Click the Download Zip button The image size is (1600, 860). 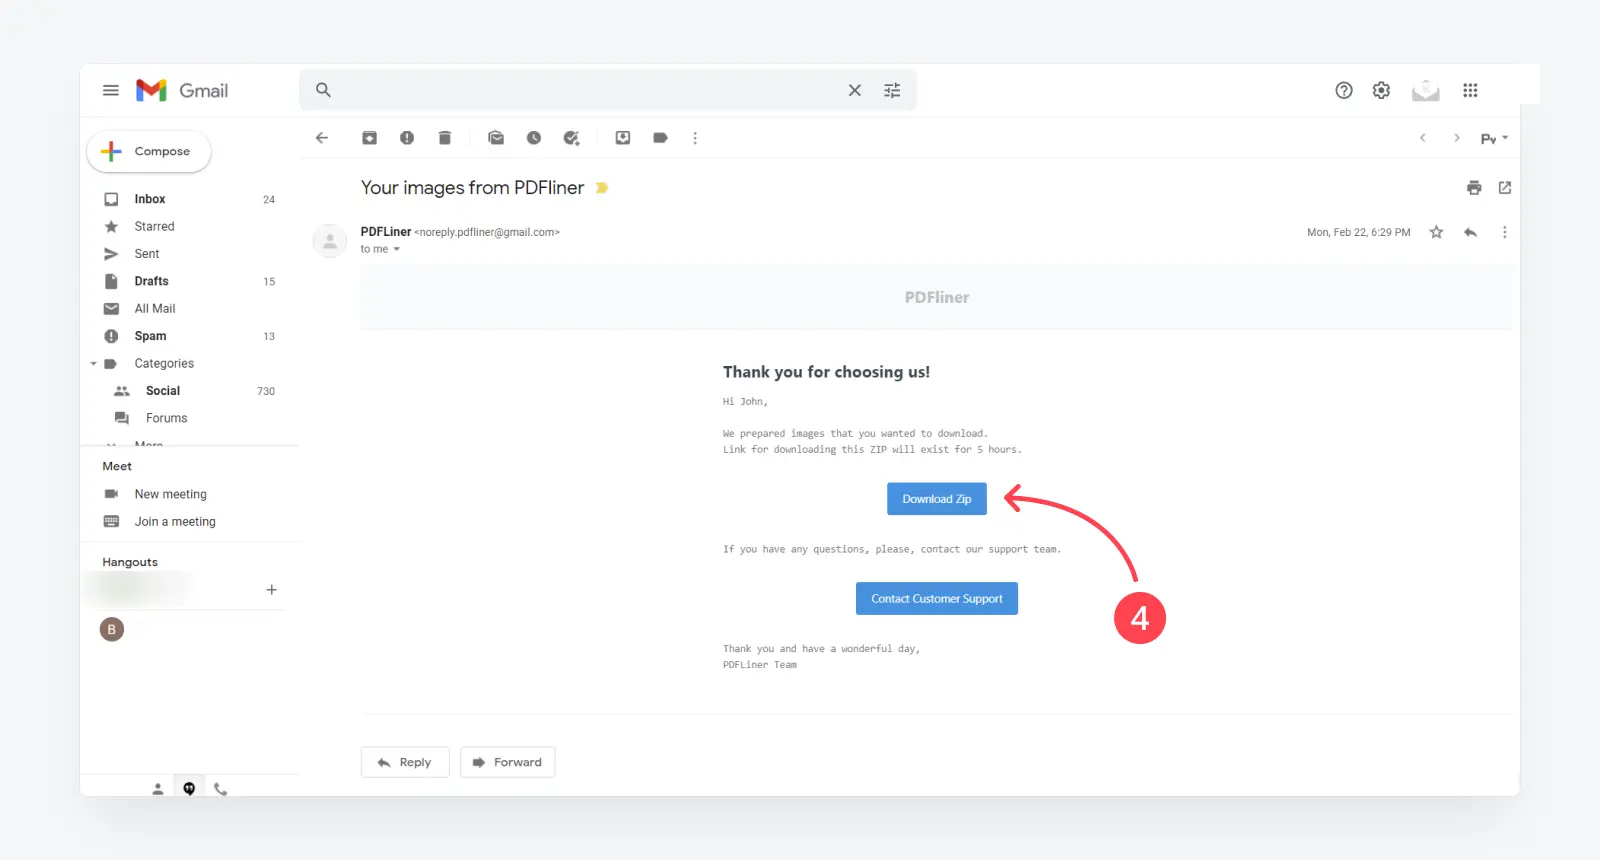[937, 499]
